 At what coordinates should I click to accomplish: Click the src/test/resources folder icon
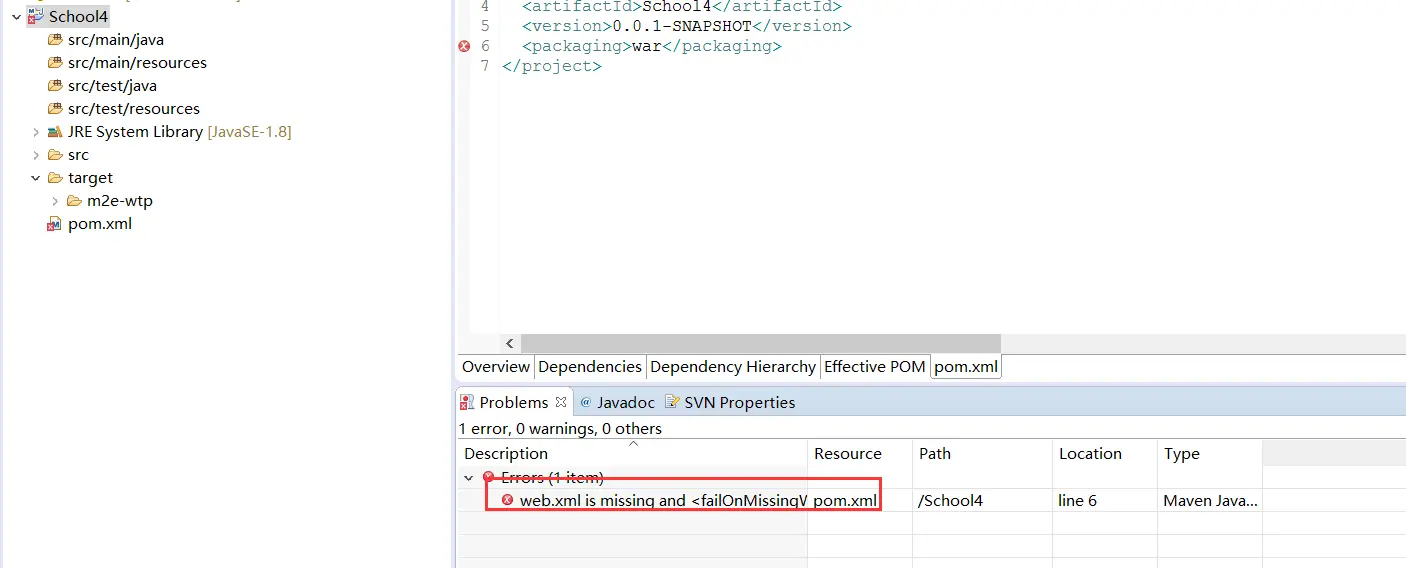55,109
